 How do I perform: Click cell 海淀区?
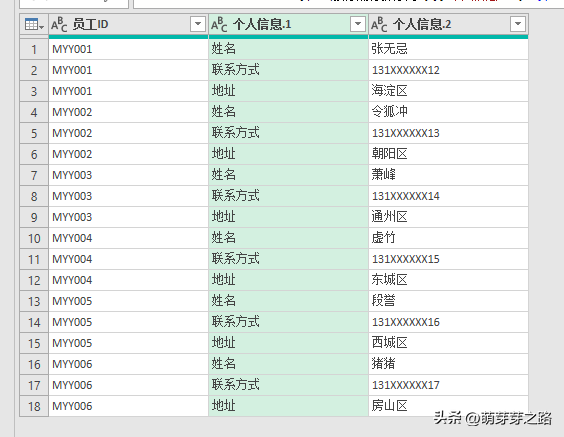tap(449, 91)
